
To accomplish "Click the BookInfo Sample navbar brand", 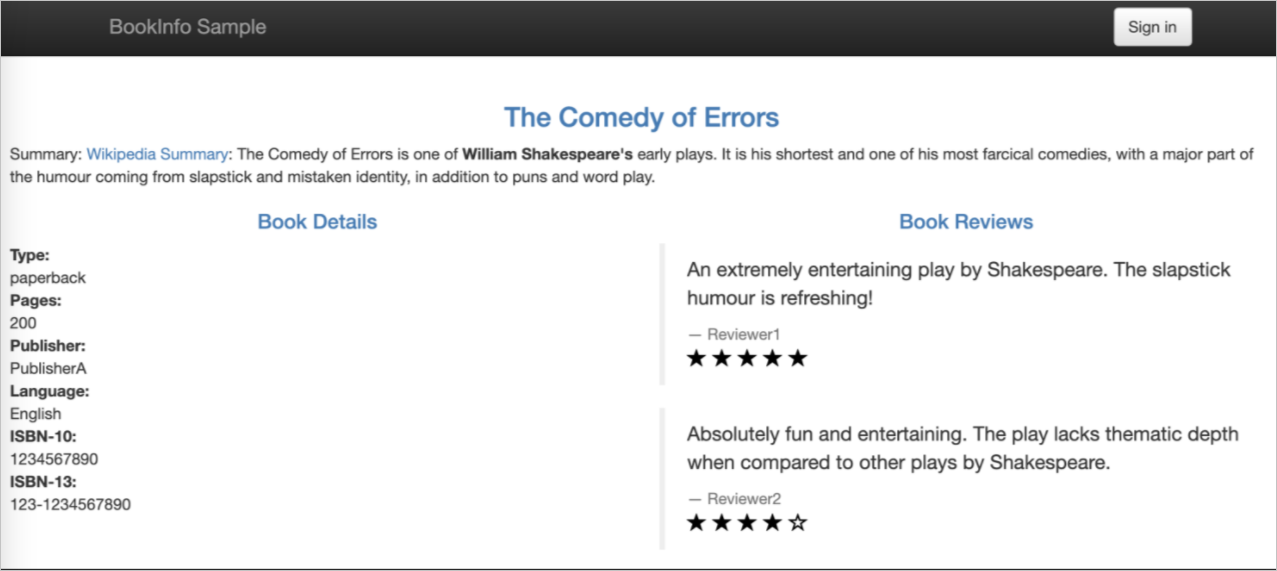I will [x=187, y=27].
